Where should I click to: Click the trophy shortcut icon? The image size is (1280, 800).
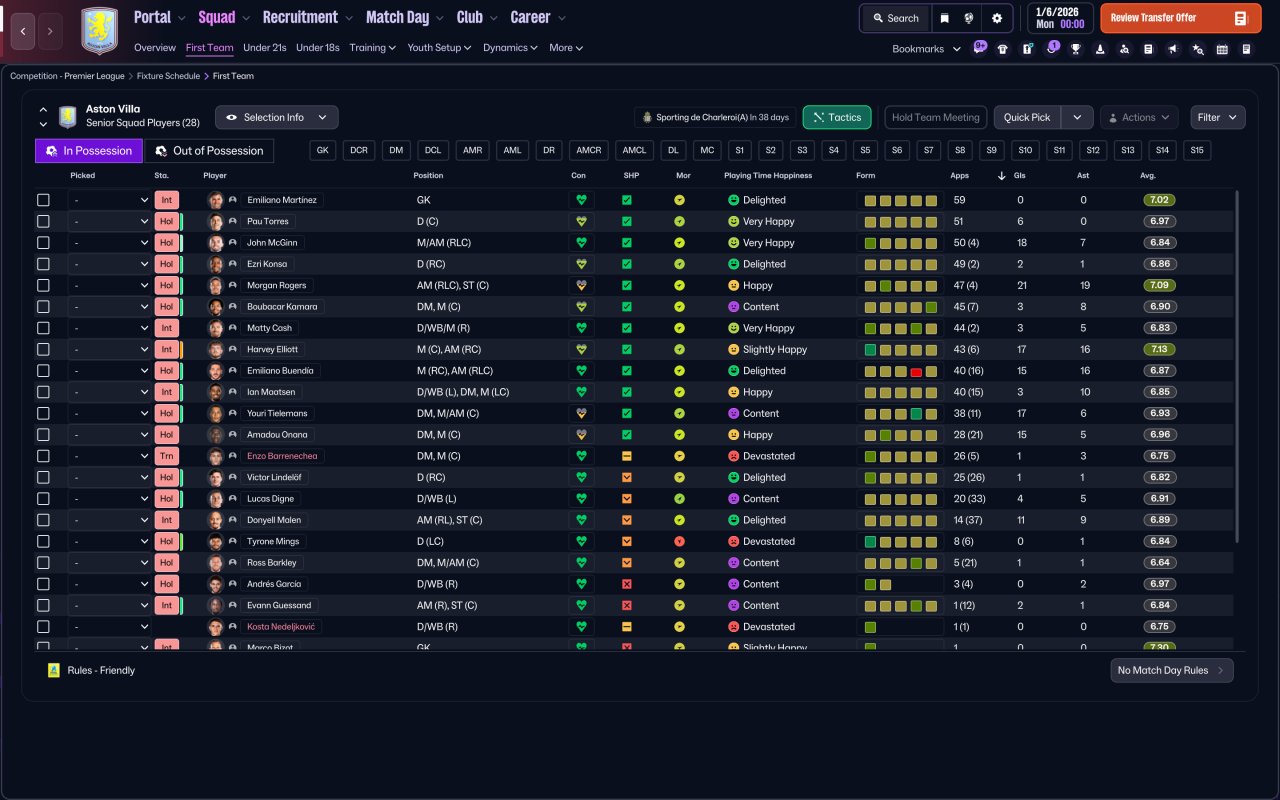(x=1076, y=49)
